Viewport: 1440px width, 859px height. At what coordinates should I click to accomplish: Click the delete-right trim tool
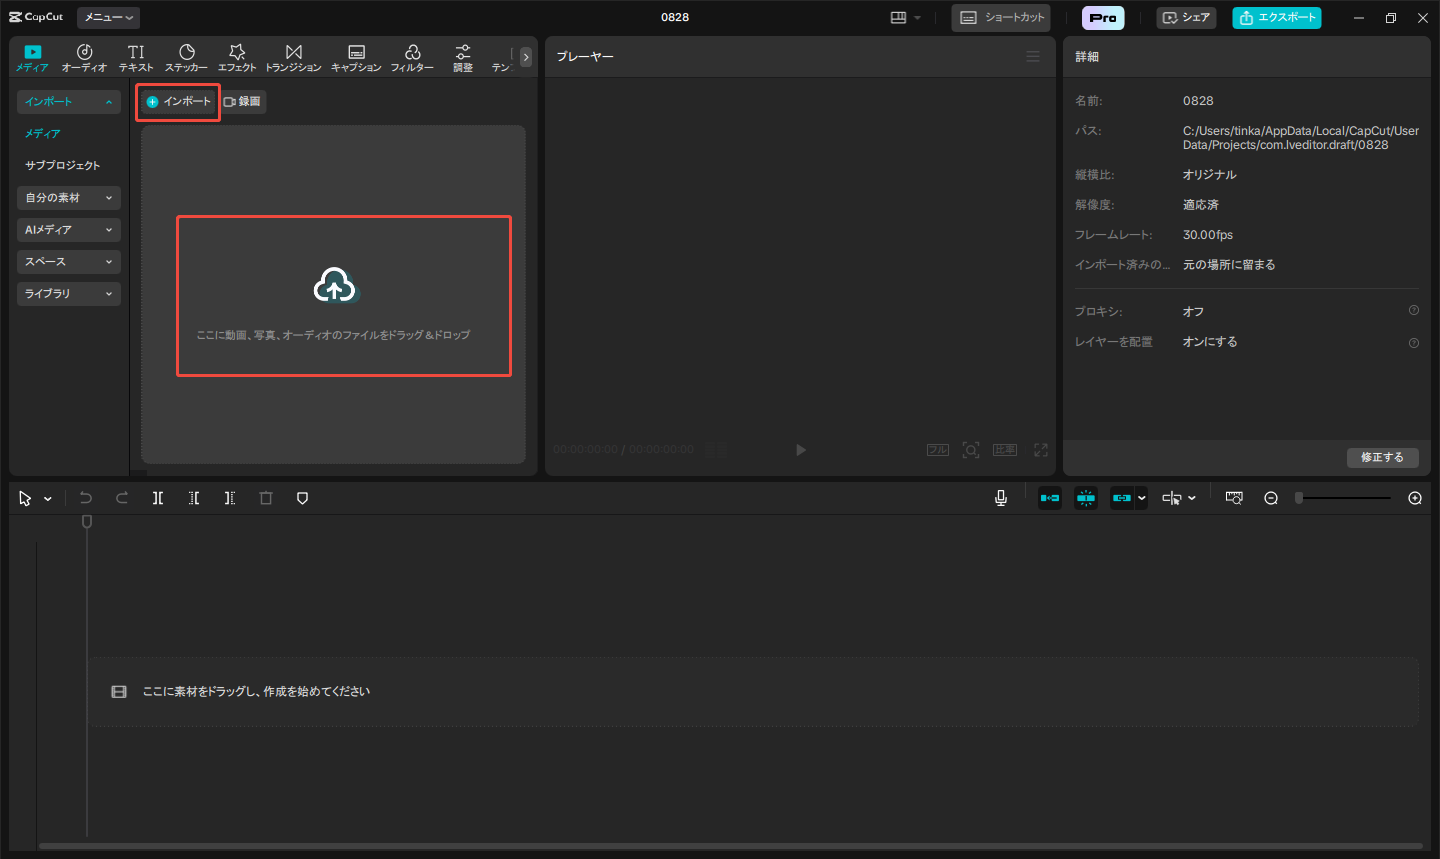[x=230, y=498]
